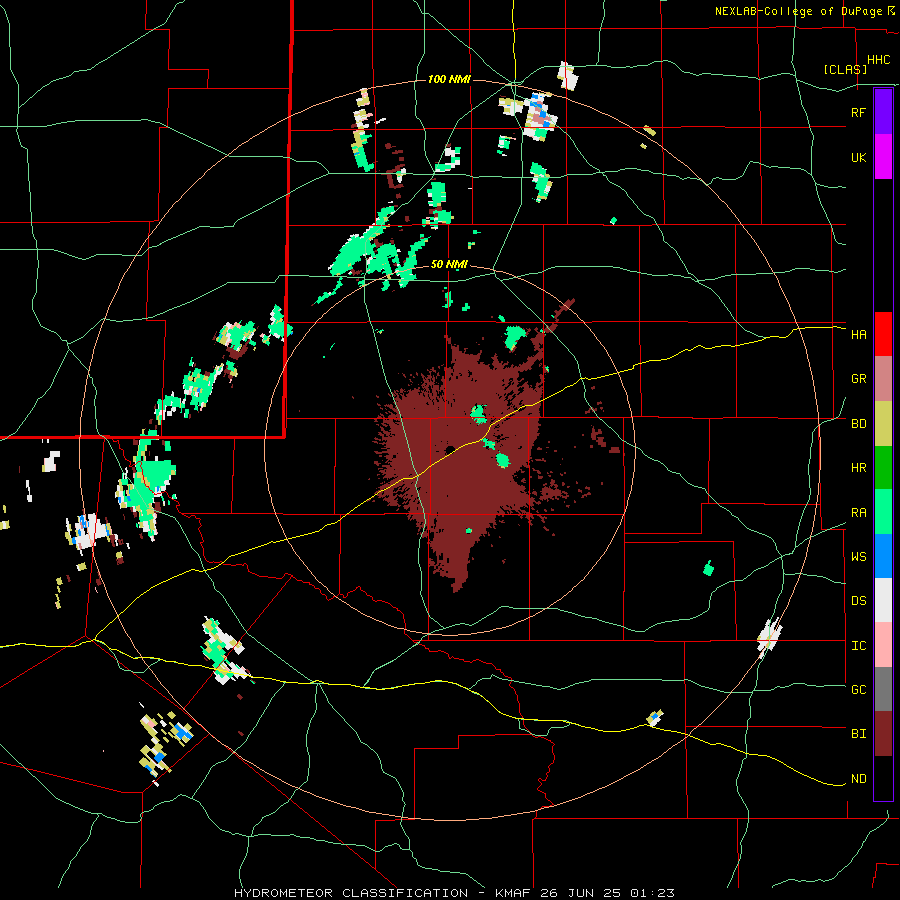
Task: Click the IC legend label
Action: pos(858,645)
